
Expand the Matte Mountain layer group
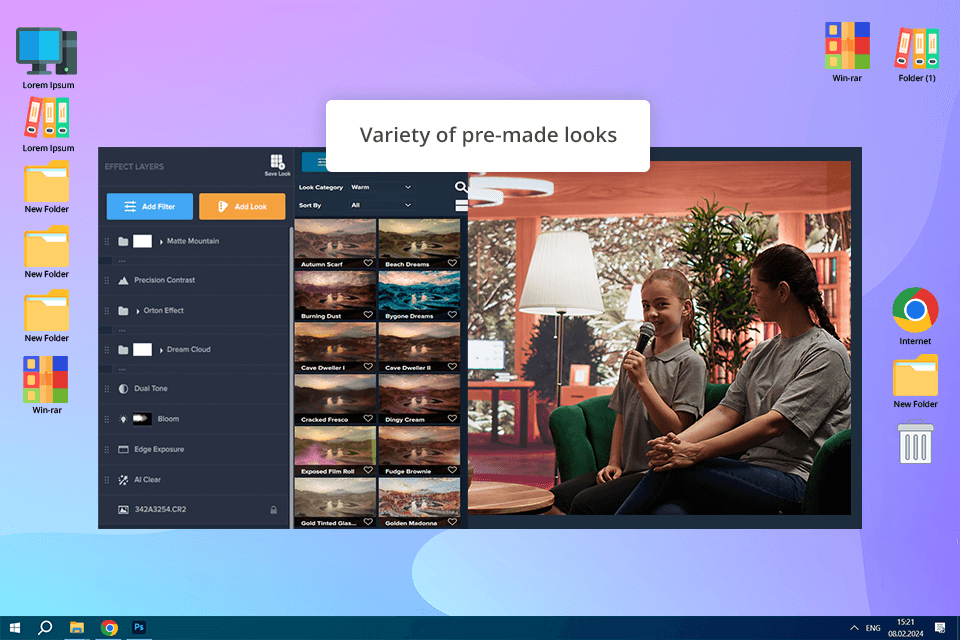point(161,242)
